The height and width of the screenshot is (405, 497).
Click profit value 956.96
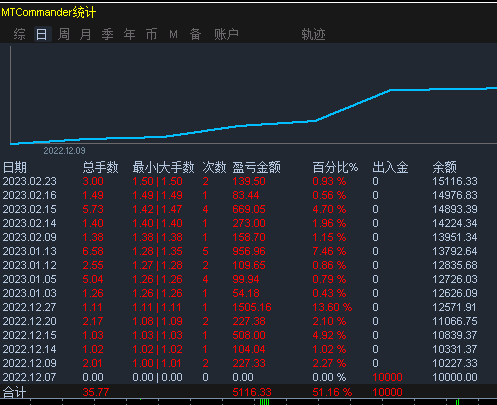(x=249, y=251)
